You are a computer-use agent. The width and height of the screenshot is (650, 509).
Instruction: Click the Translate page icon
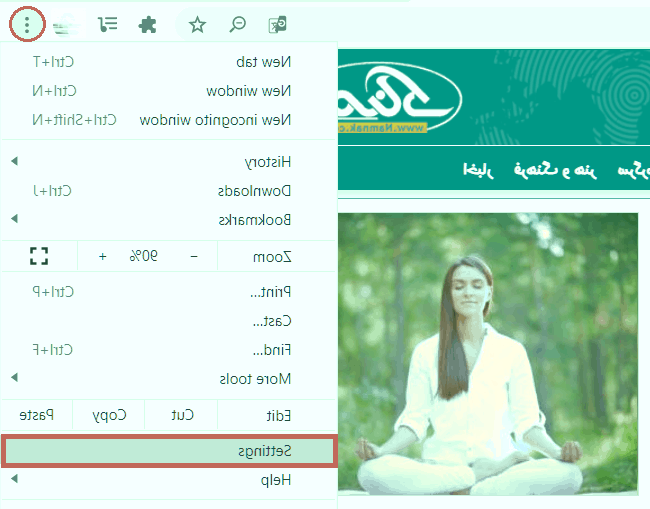coord(277,24)
